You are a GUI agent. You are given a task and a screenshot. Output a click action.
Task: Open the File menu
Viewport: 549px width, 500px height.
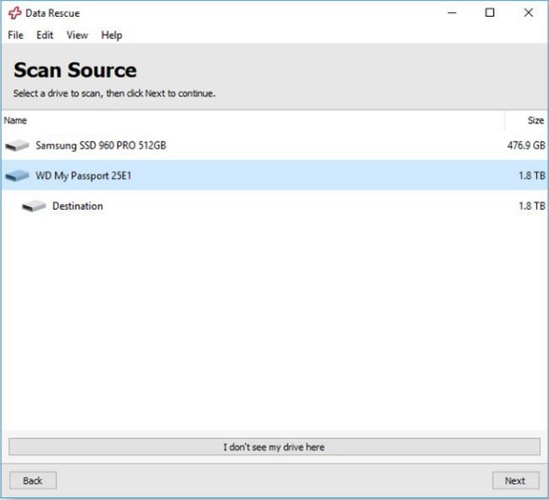click(16, 35)
